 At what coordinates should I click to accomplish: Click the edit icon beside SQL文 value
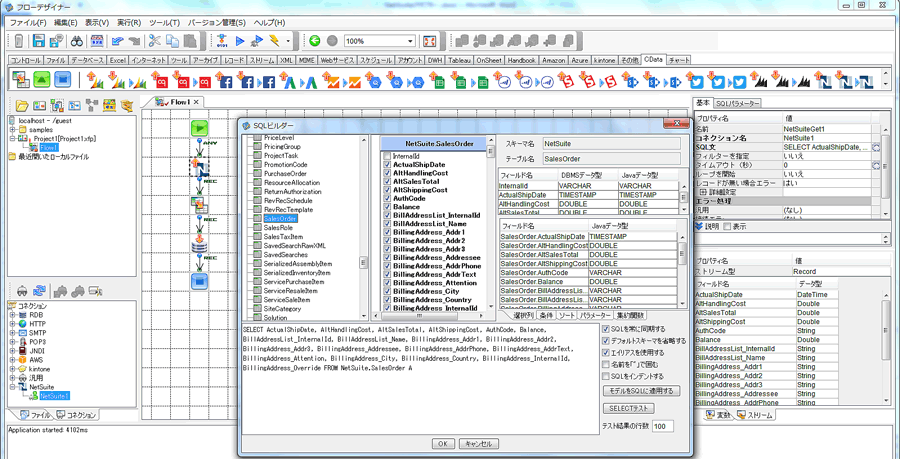click(876, 147)
